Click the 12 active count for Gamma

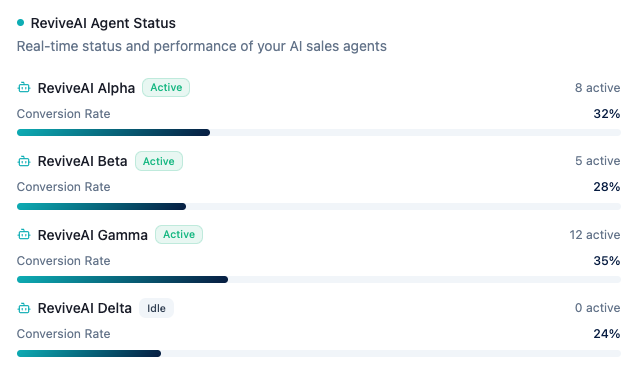point(595,234)
